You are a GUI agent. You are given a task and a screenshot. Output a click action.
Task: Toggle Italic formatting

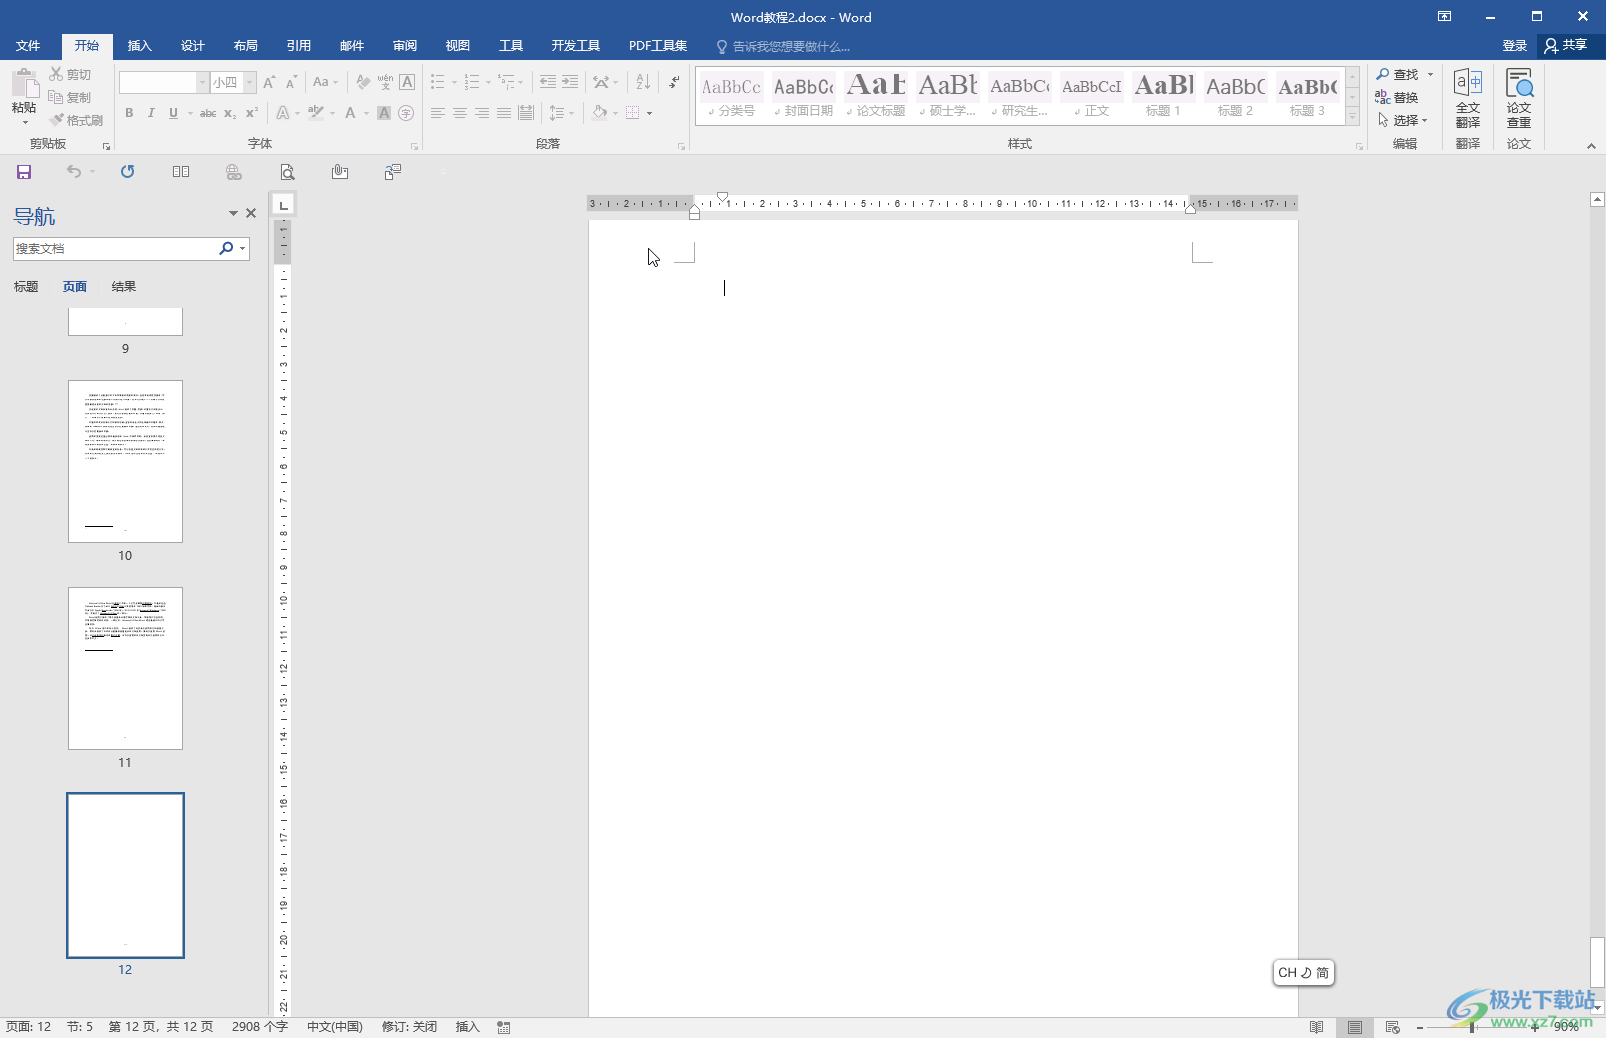(151, 113)
